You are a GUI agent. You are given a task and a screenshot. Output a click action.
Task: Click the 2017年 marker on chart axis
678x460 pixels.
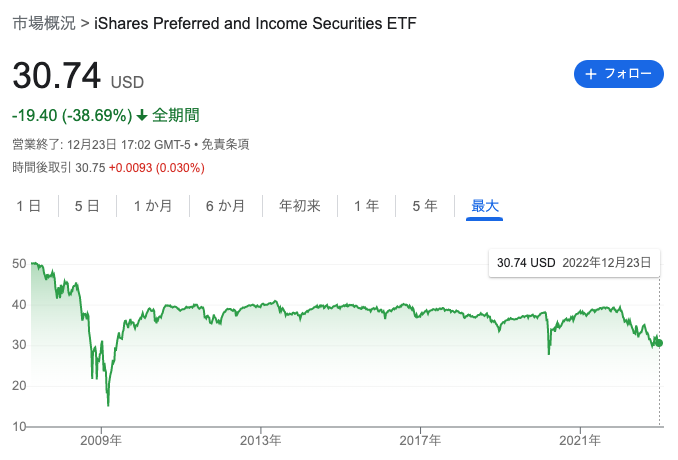(x=420, y=441)
